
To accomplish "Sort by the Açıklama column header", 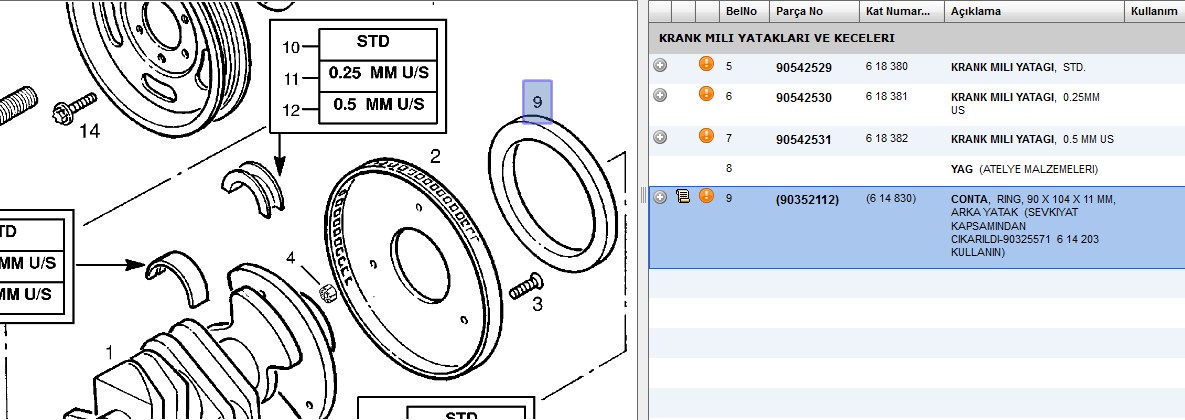I will coord(1035,11).
